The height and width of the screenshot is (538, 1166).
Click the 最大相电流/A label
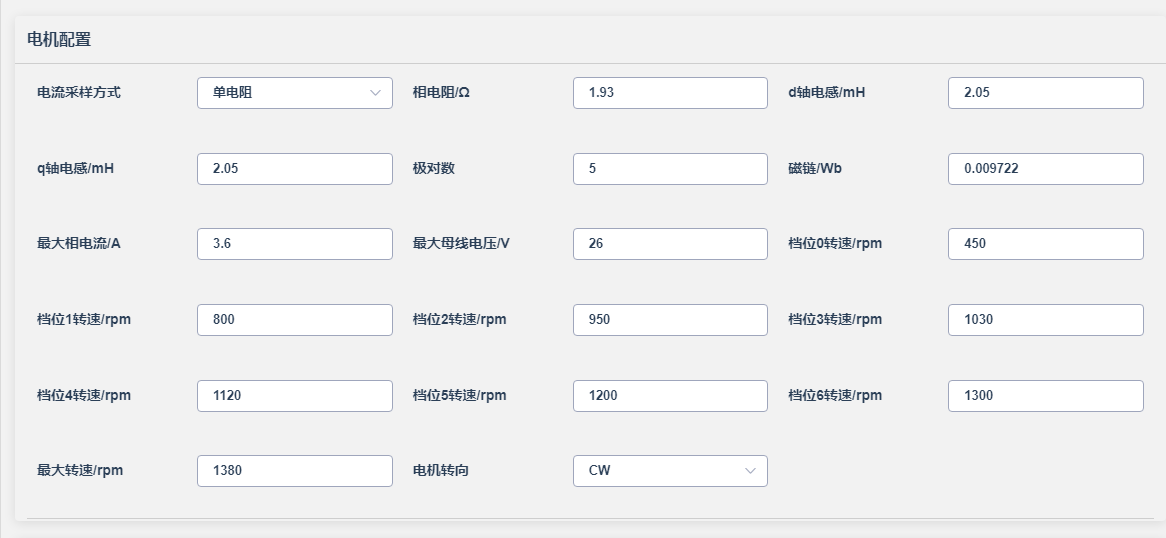click(x=79, y=244)
